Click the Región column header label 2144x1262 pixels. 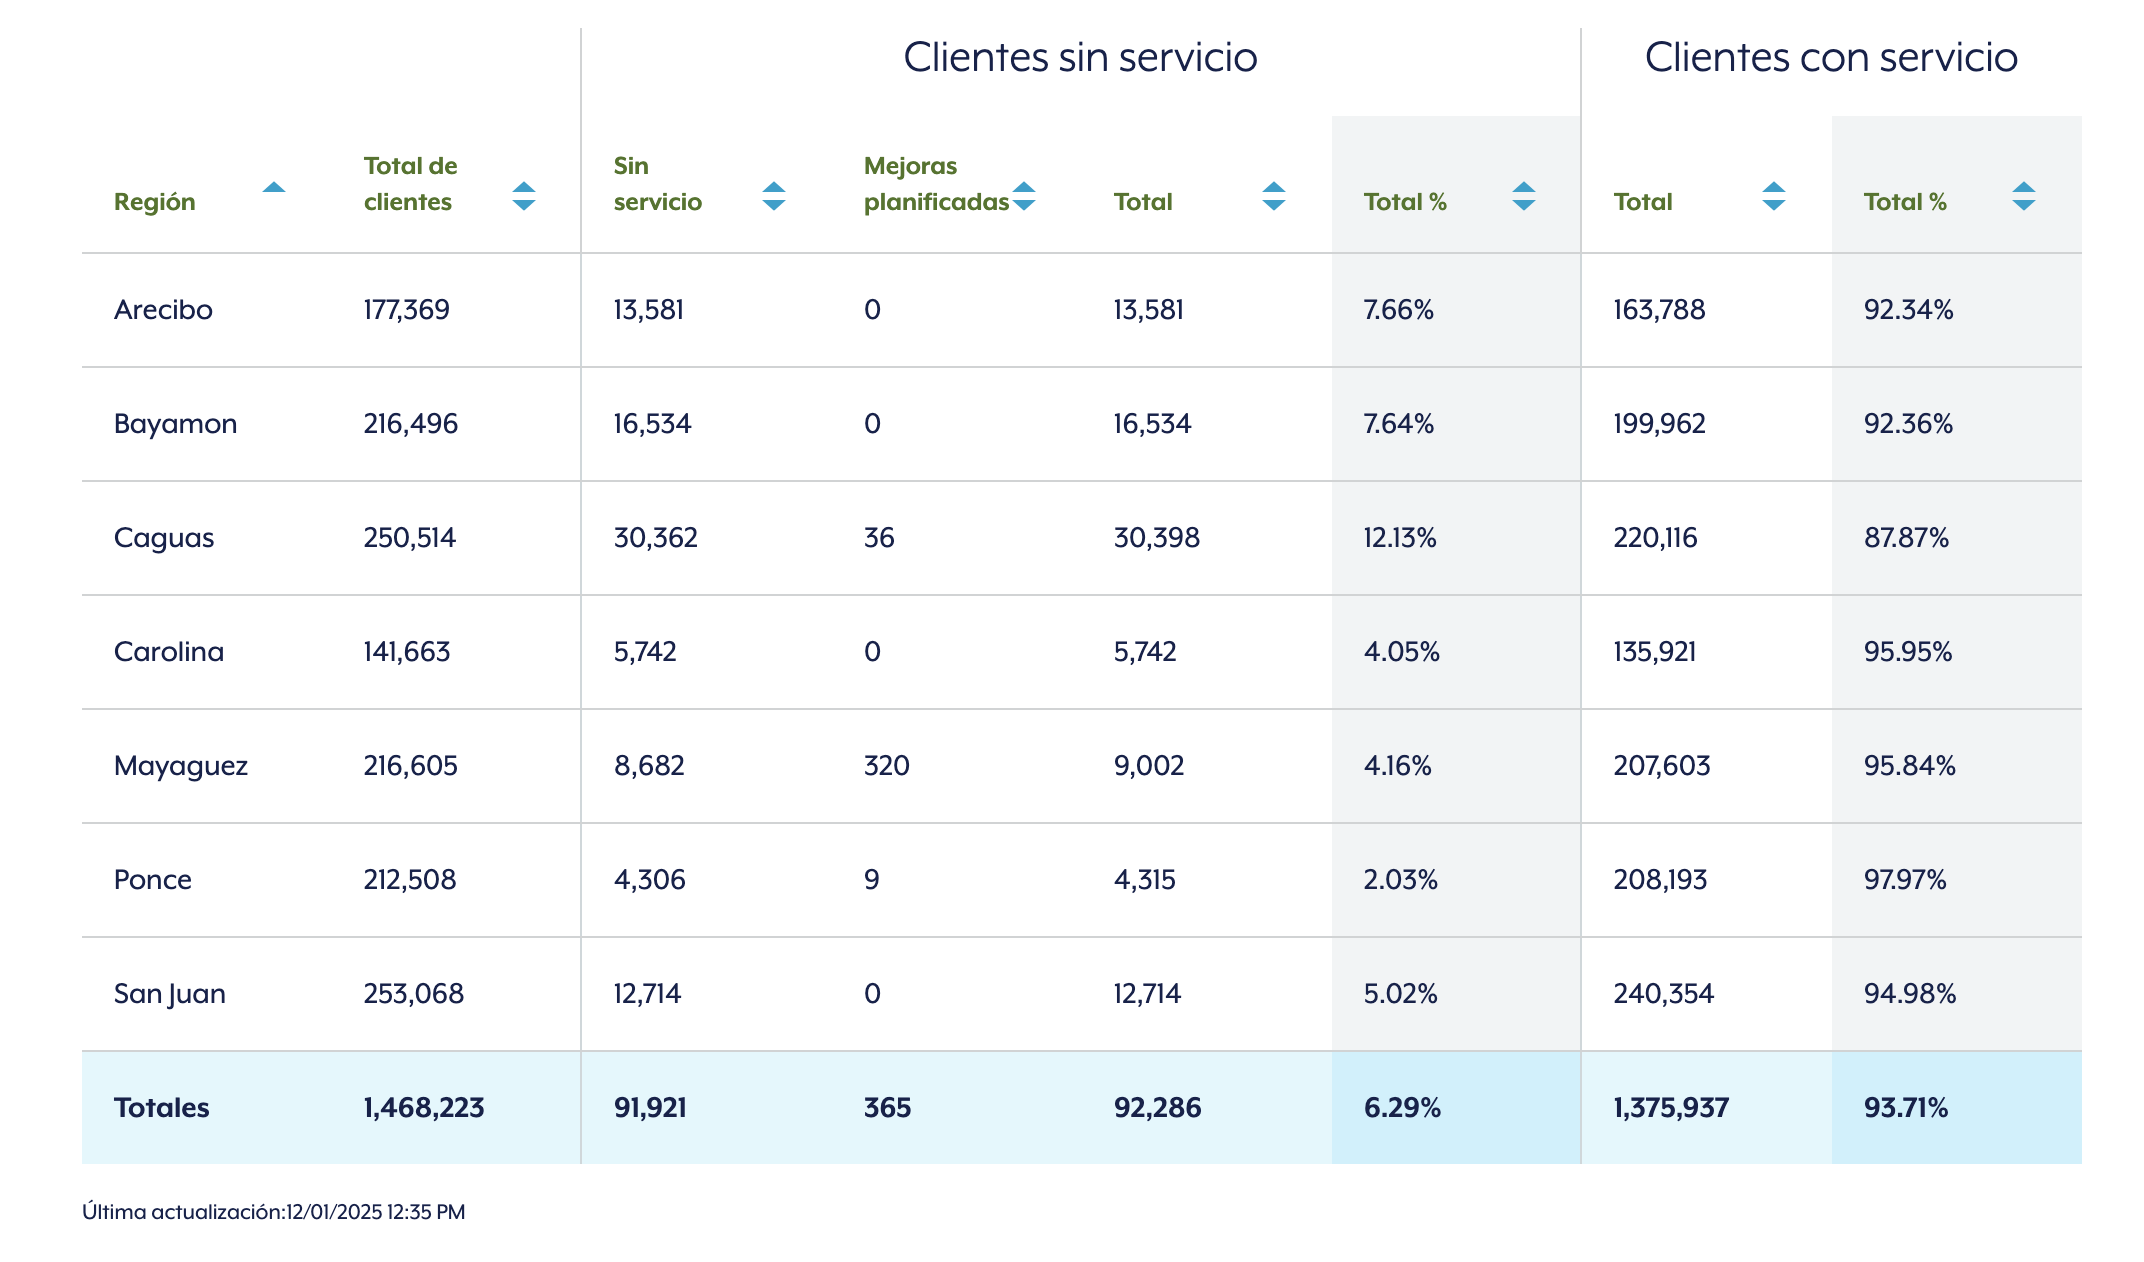(154, 202)
